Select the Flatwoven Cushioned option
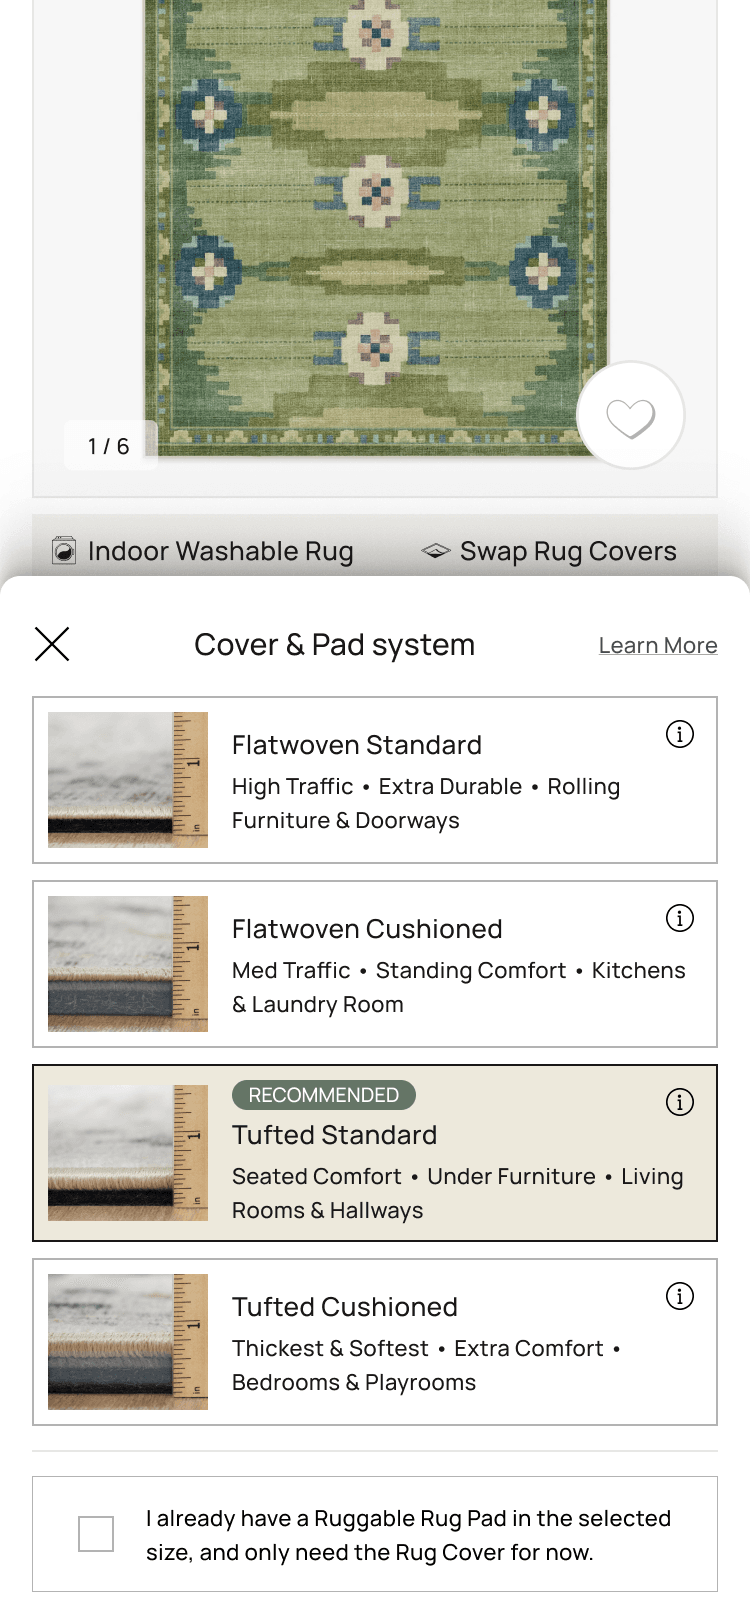Screen dimensions: 750x1624 coord(375,964)
